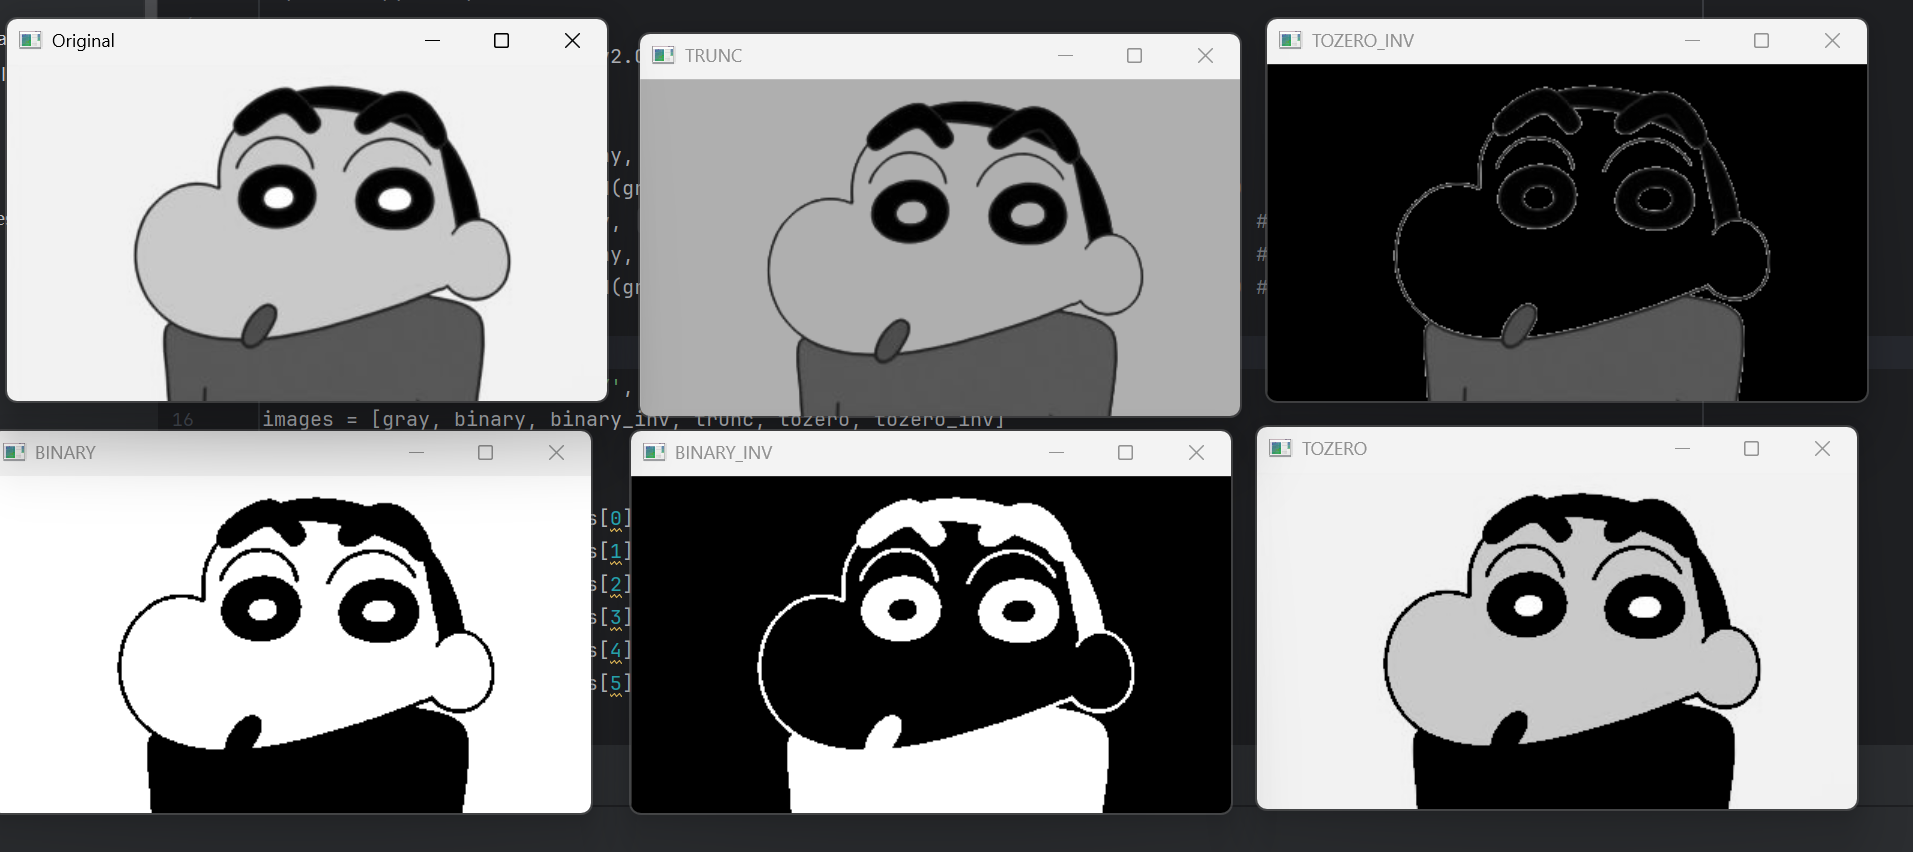Close the TOZERO_INV window
Image resolution: width=1913 pixels, height=852 pixels.
click(1832, 40)
